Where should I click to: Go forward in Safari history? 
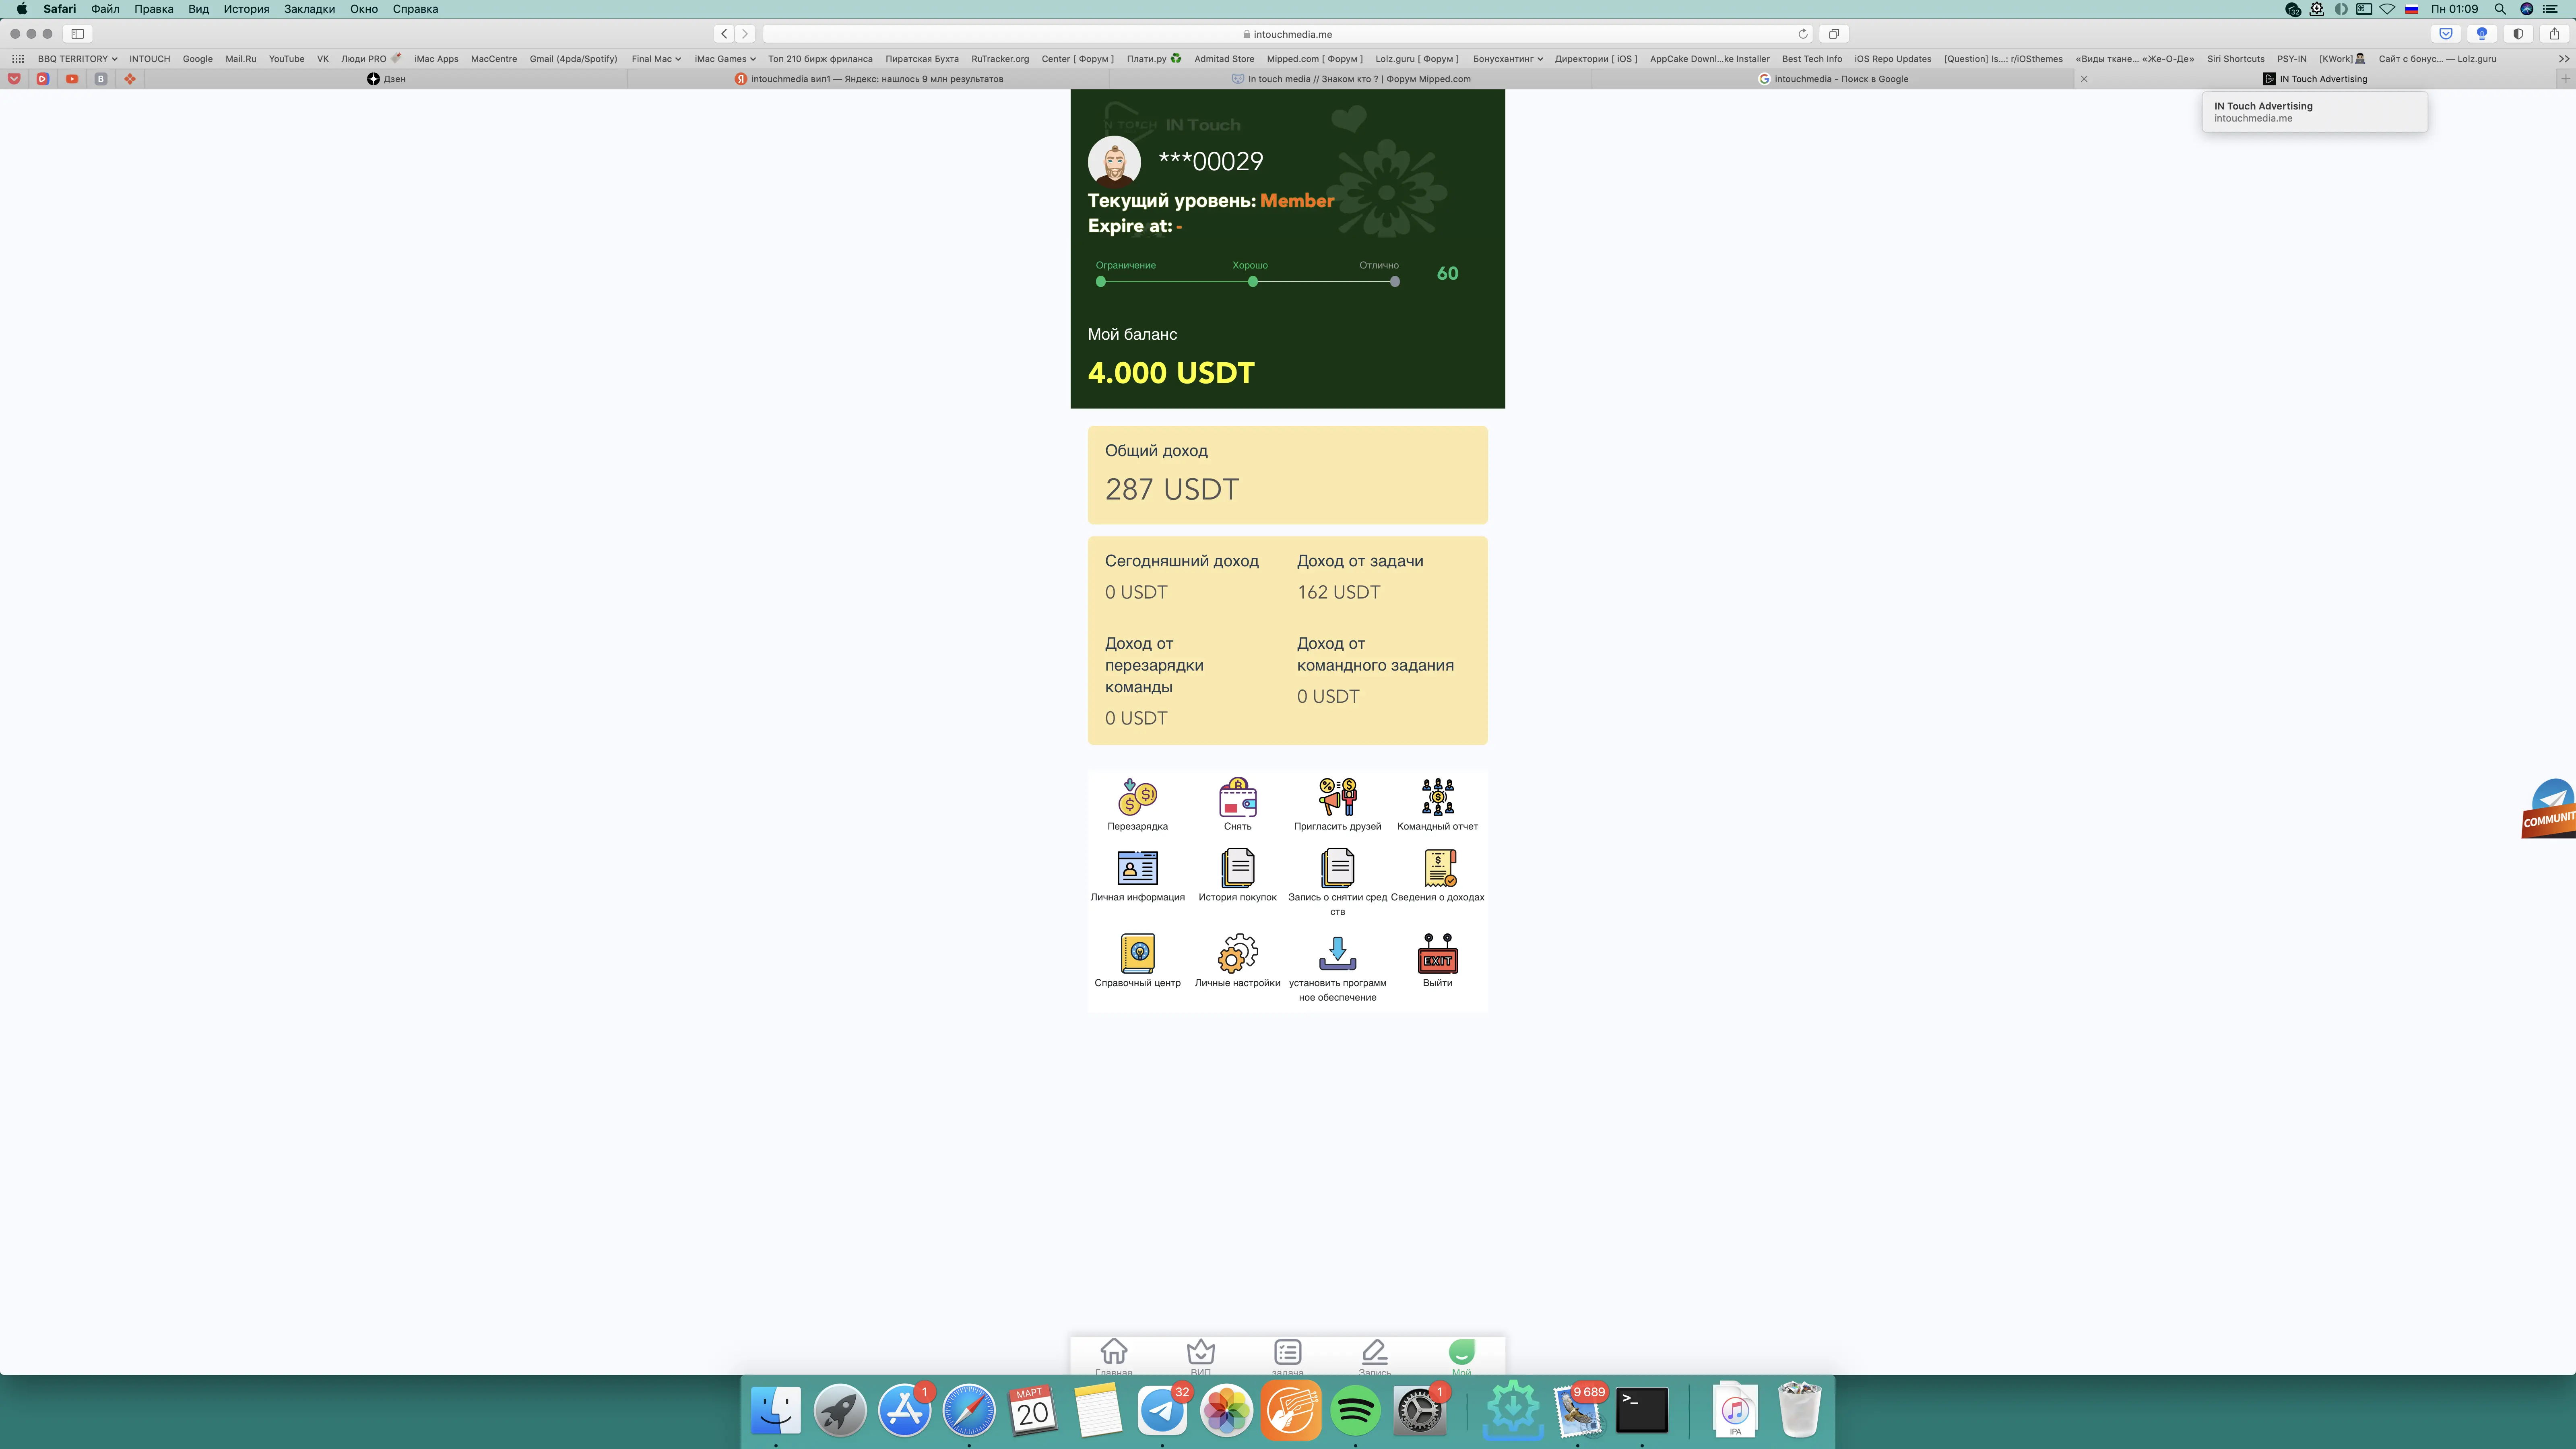point(745,34)
